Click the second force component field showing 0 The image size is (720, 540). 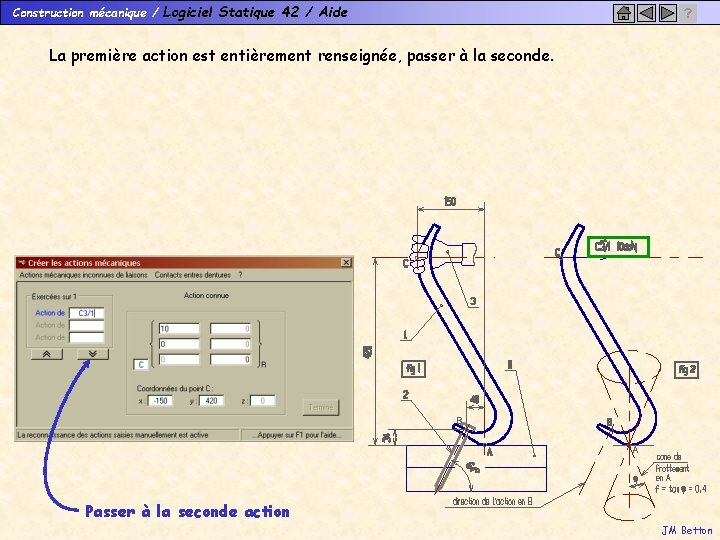179,344
